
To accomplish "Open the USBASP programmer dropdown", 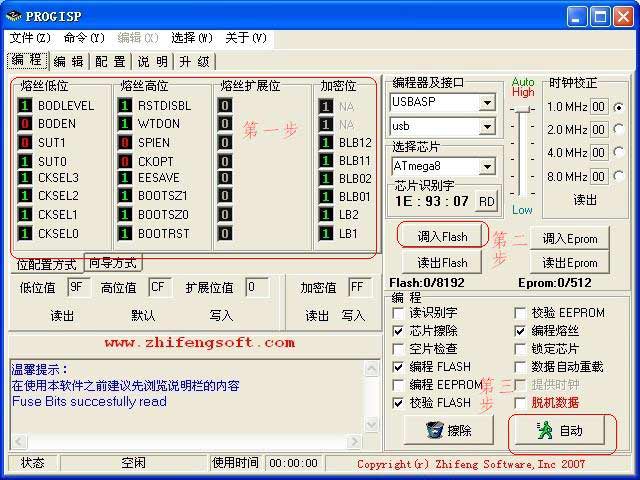I will click(x=487, y=103).
